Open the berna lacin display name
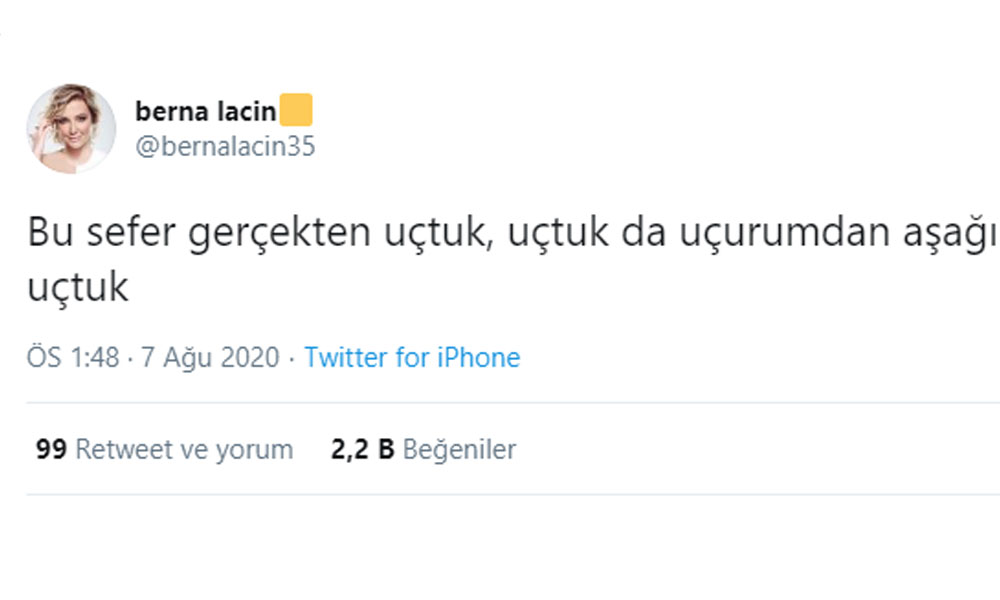The width and height of the screenshot is (1000, 600). point(205,112)
